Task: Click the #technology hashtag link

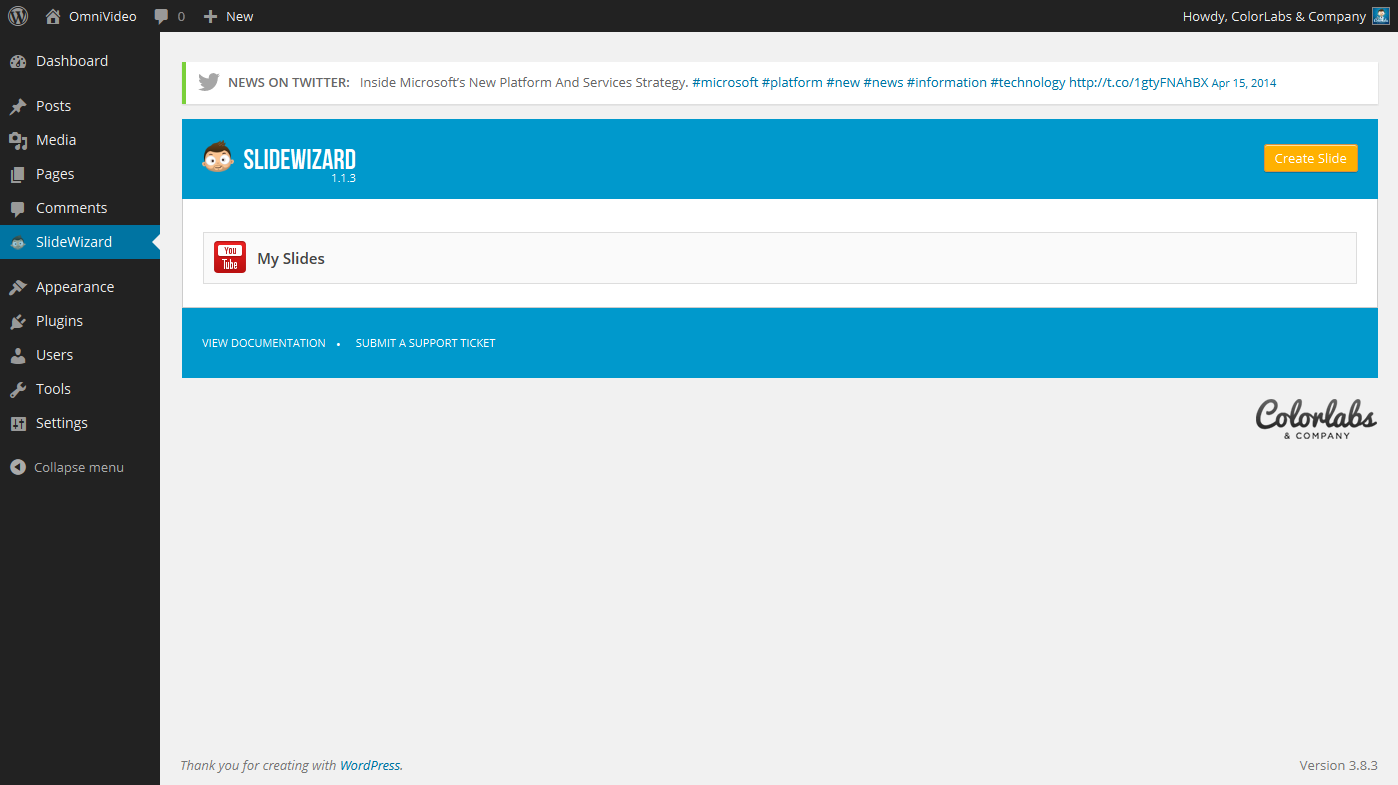Action: [1028, 83]
